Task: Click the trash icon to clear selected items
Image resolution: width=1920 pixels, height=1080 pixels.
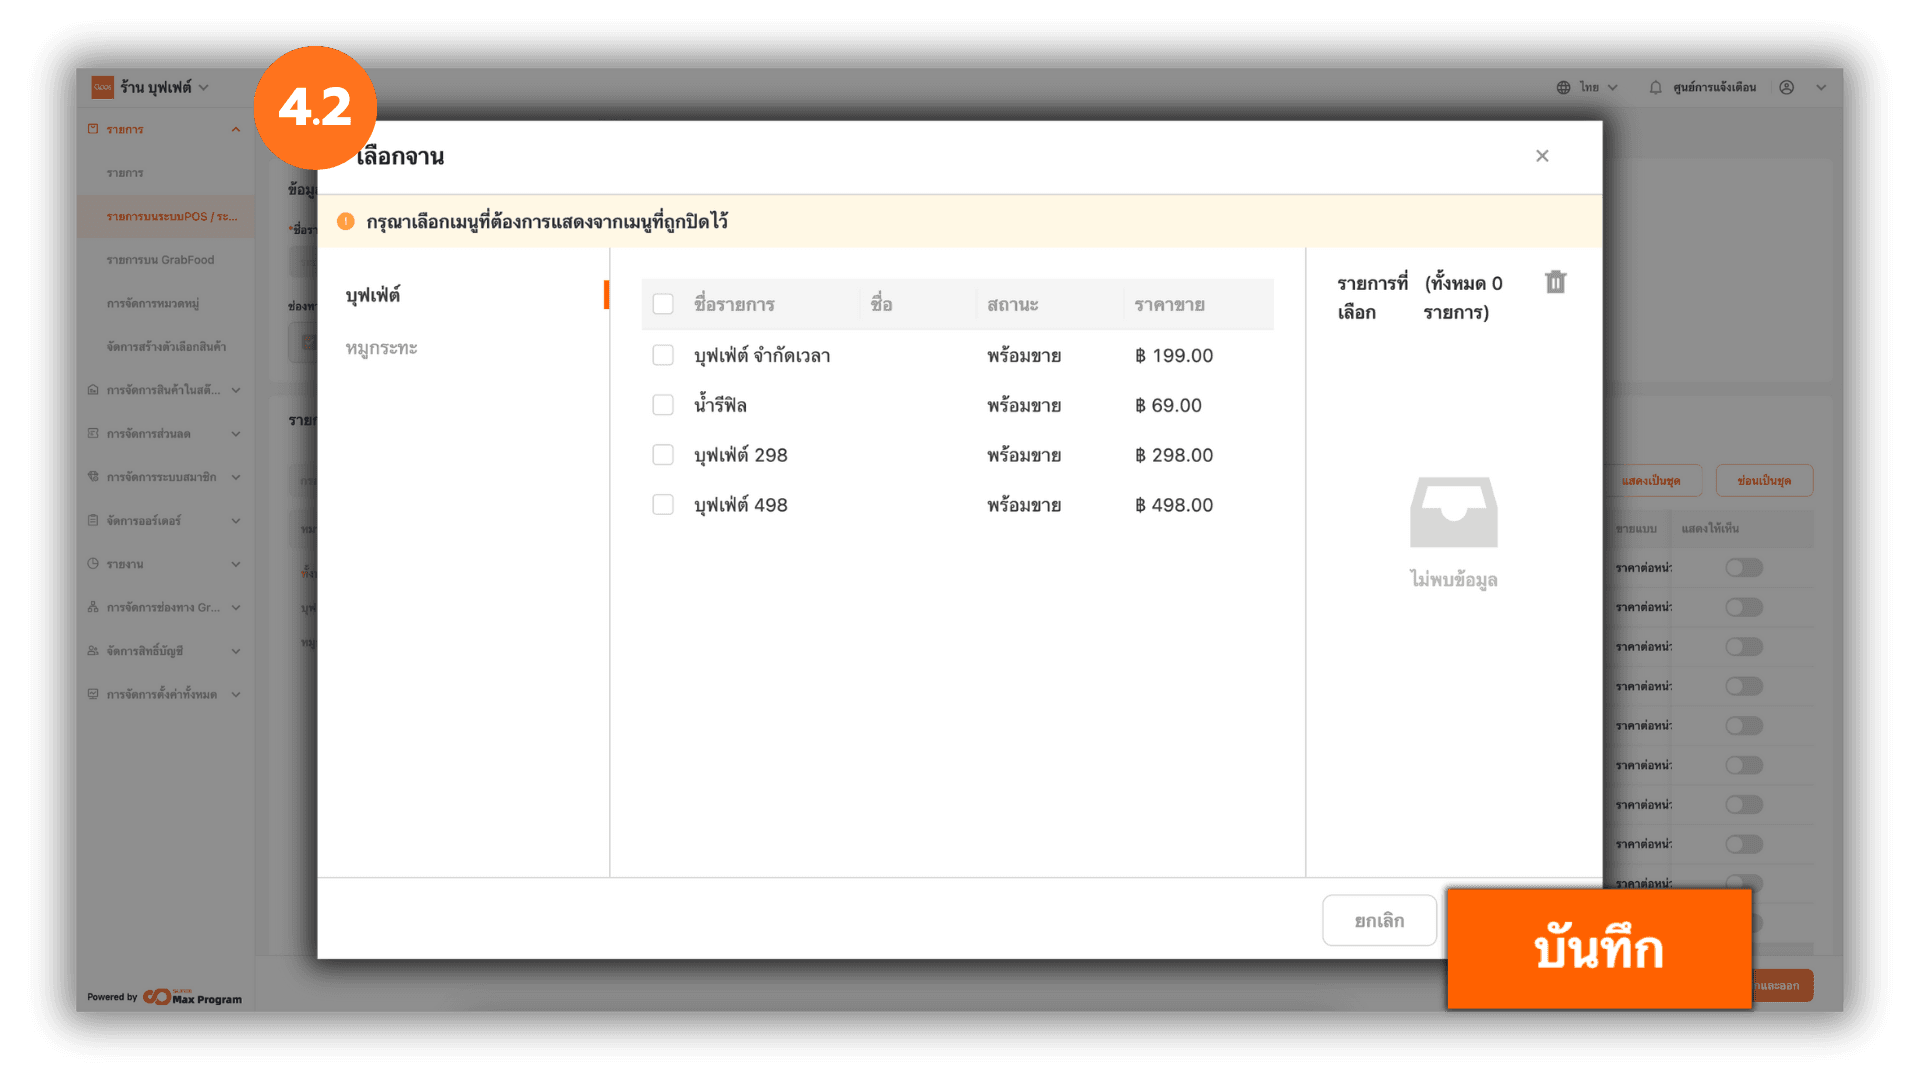Action: click(x=1555, y=283)
